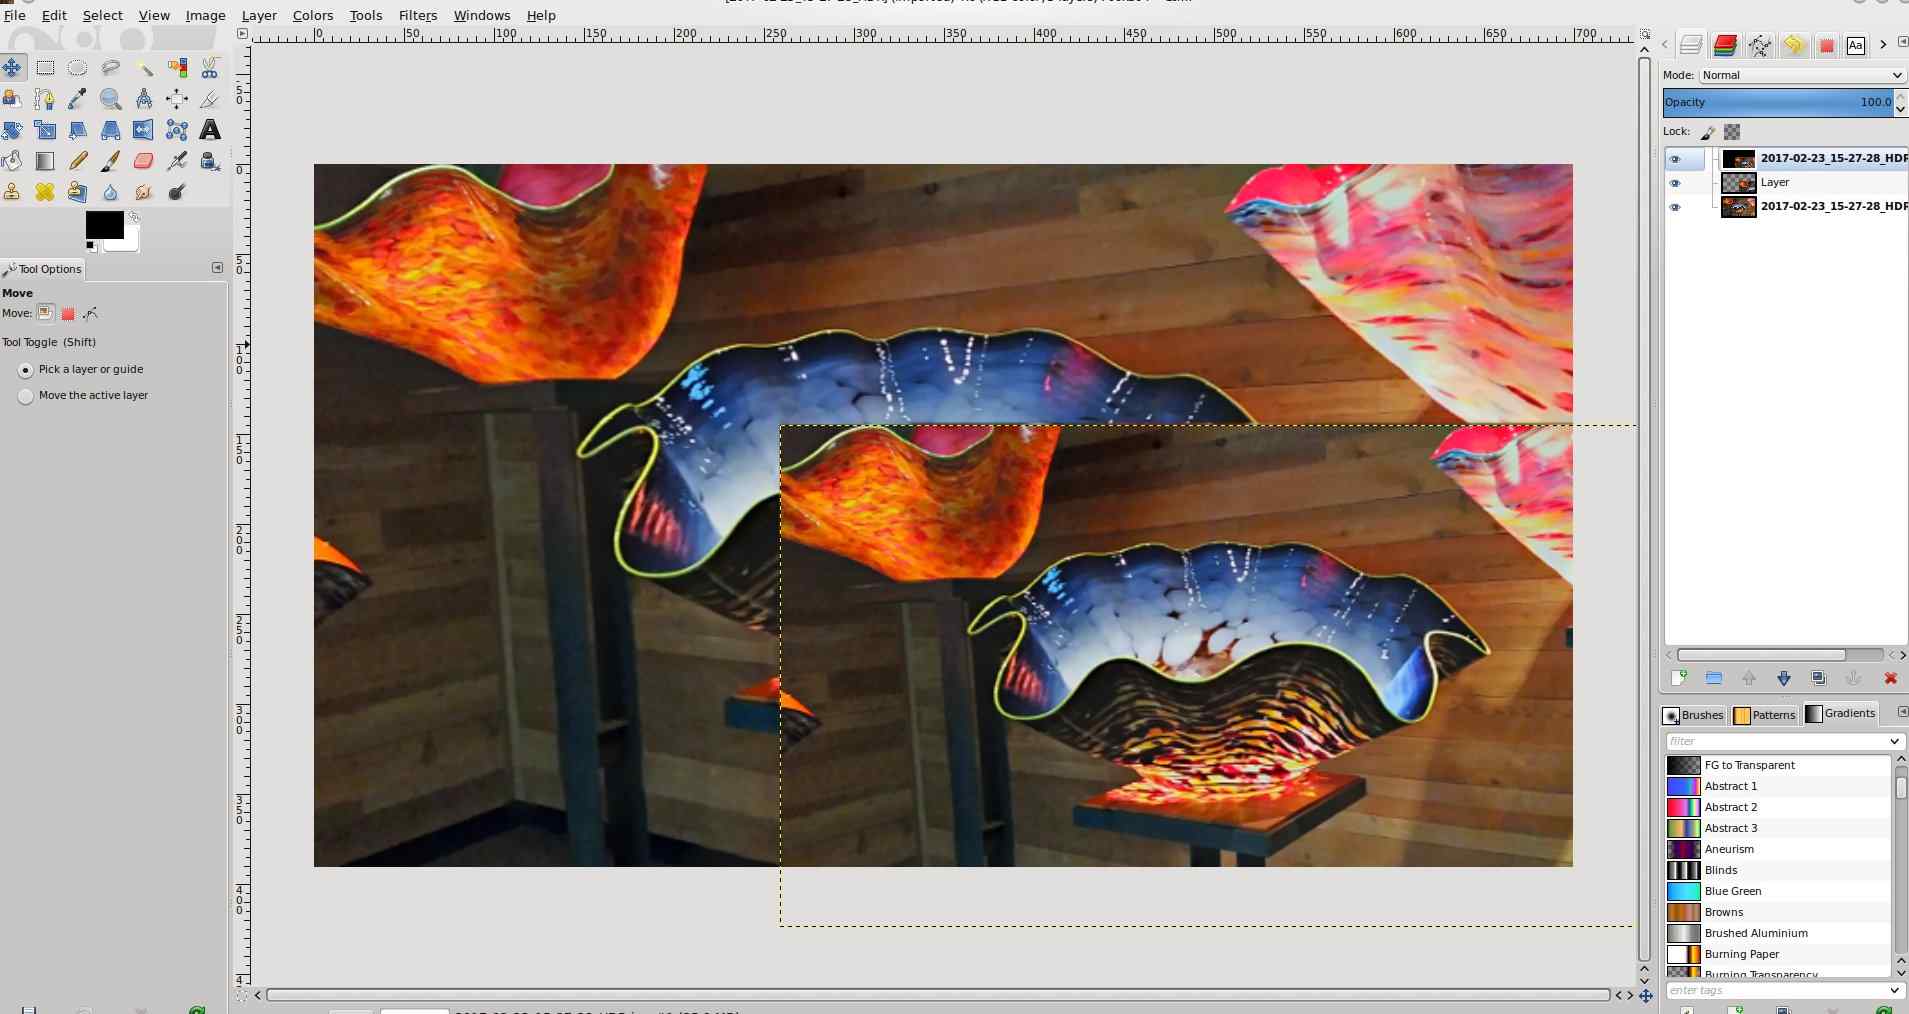Viewport: 1909px width, 1014px height.
Task: Set Move mode to path
Action: pyautogui.click(x=91, y=314)
